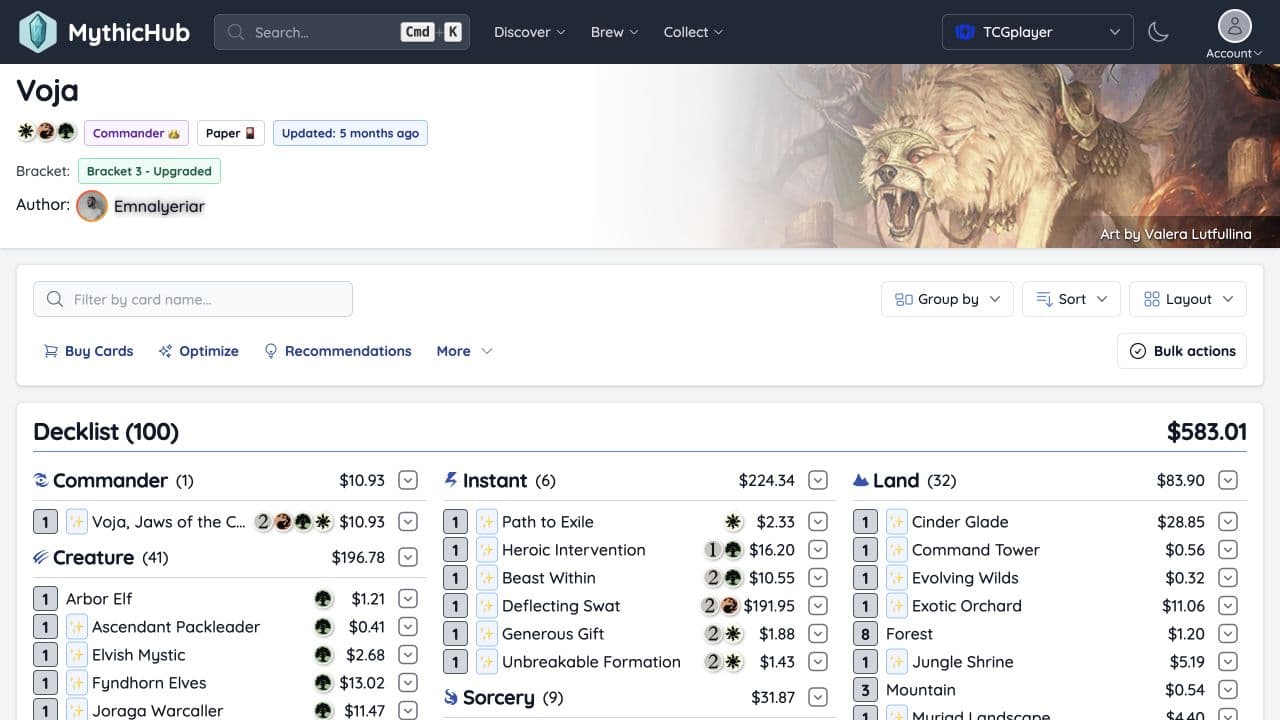This screenshot has height=720, width=1280.
Task: Click Buy Cards
Action: tap(88, 351)
